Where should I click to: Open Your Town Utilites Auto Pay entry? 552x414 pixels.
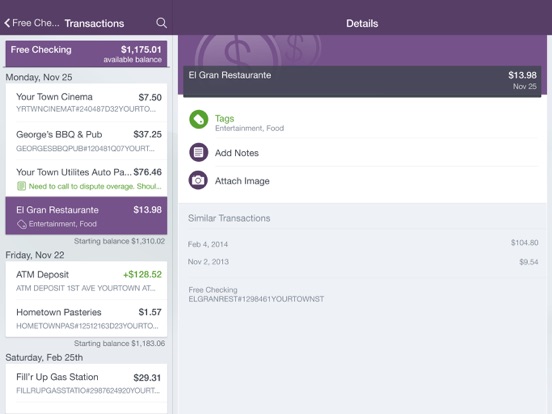86,178
